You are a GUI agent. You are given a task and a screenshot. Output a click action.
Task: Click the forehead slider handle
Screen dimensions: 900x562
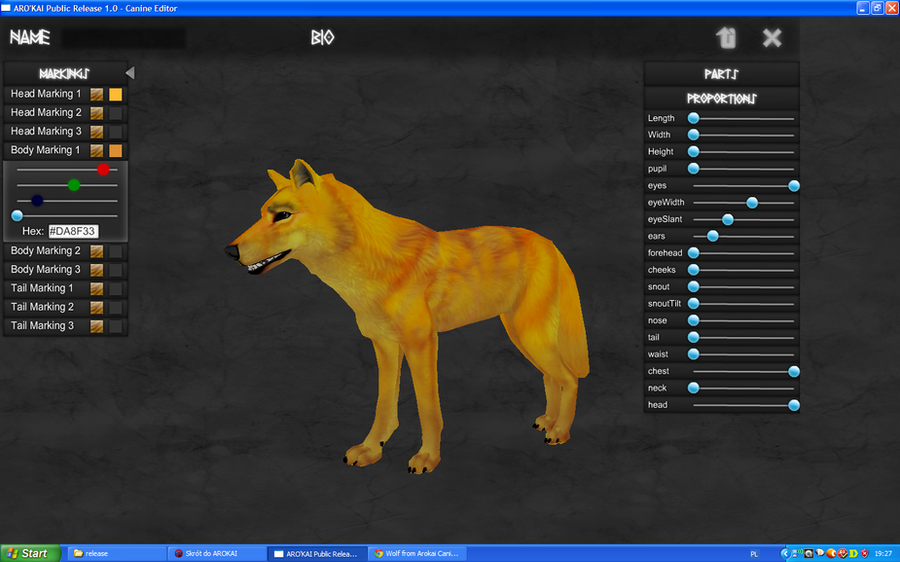click(693, 253)
